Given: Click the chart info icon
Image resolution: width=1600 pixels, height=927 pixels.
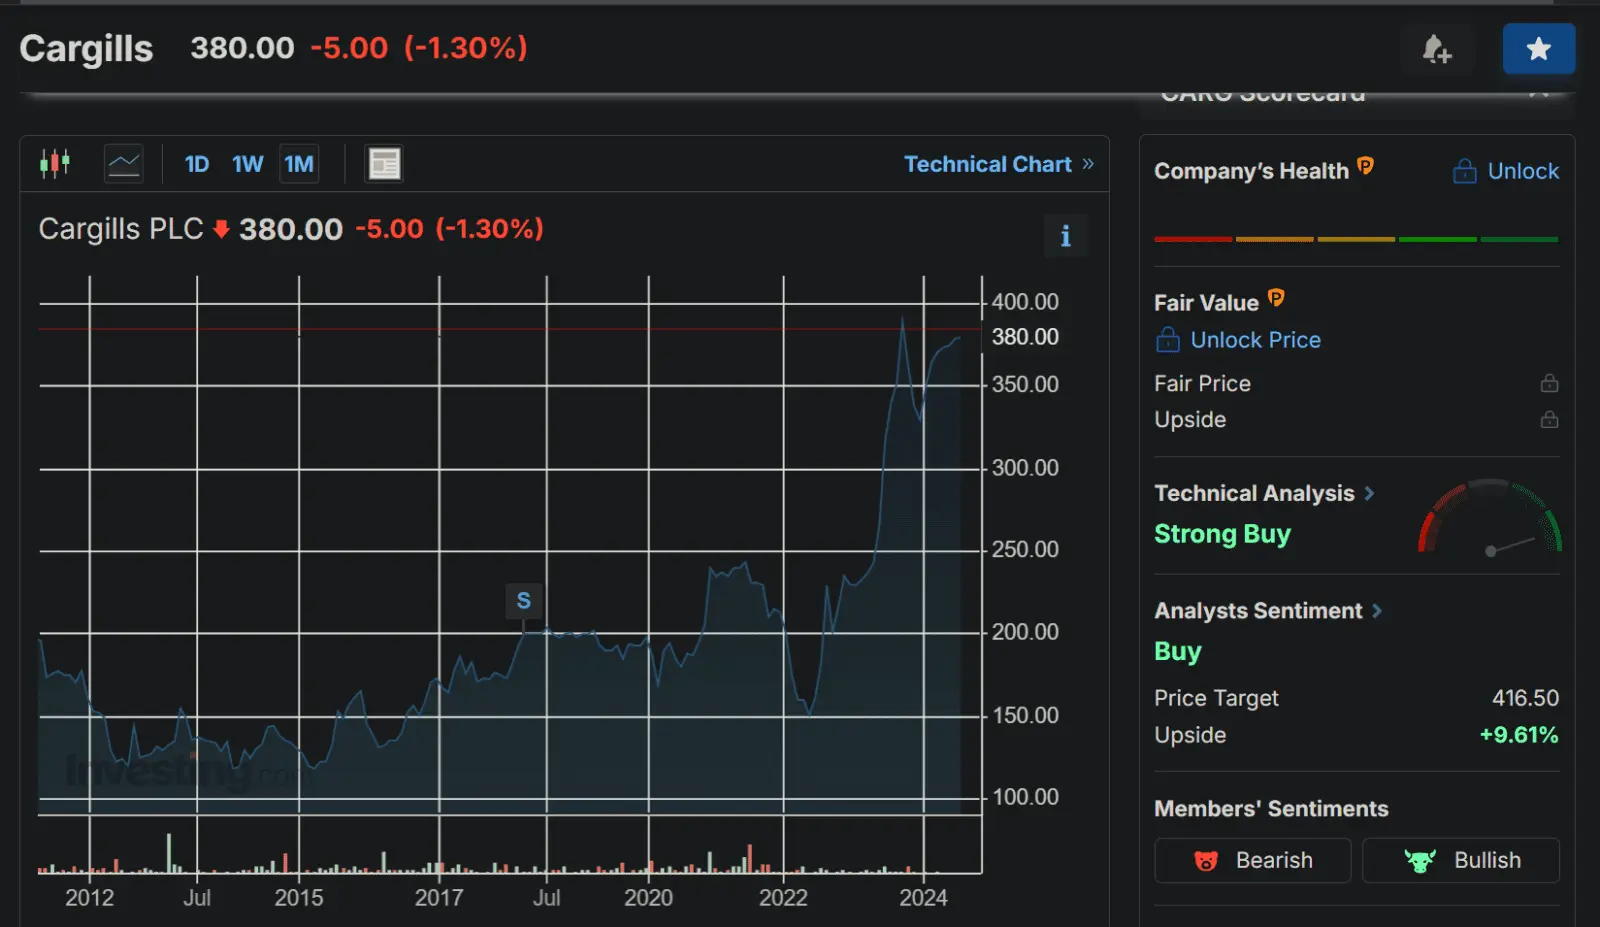Looking at the screenshot, I should [1066, 236].
